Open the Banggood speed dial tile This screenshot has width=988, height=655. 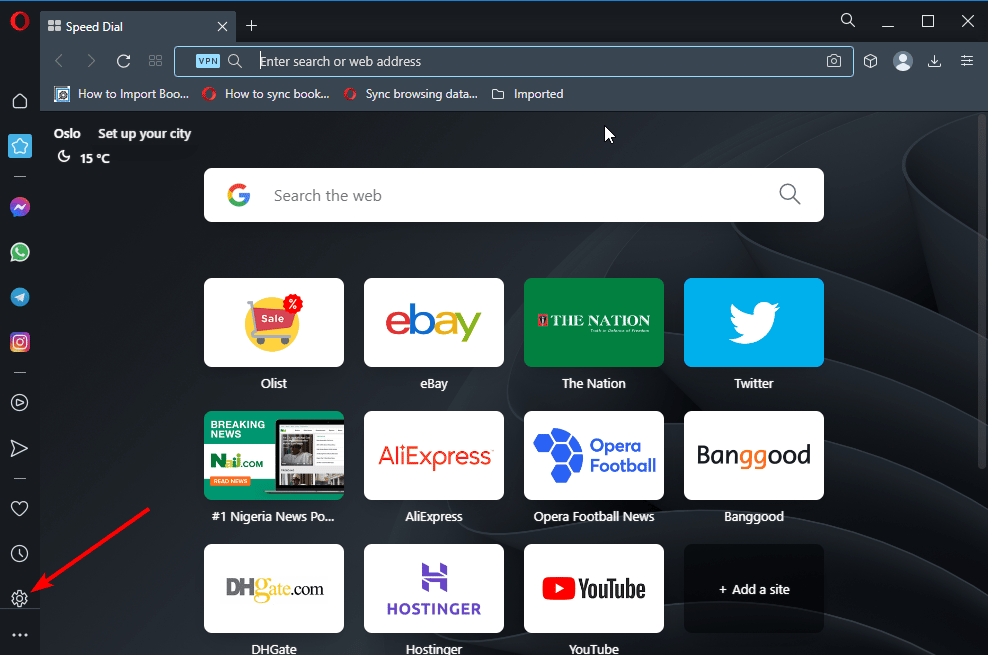coord(754,455)
